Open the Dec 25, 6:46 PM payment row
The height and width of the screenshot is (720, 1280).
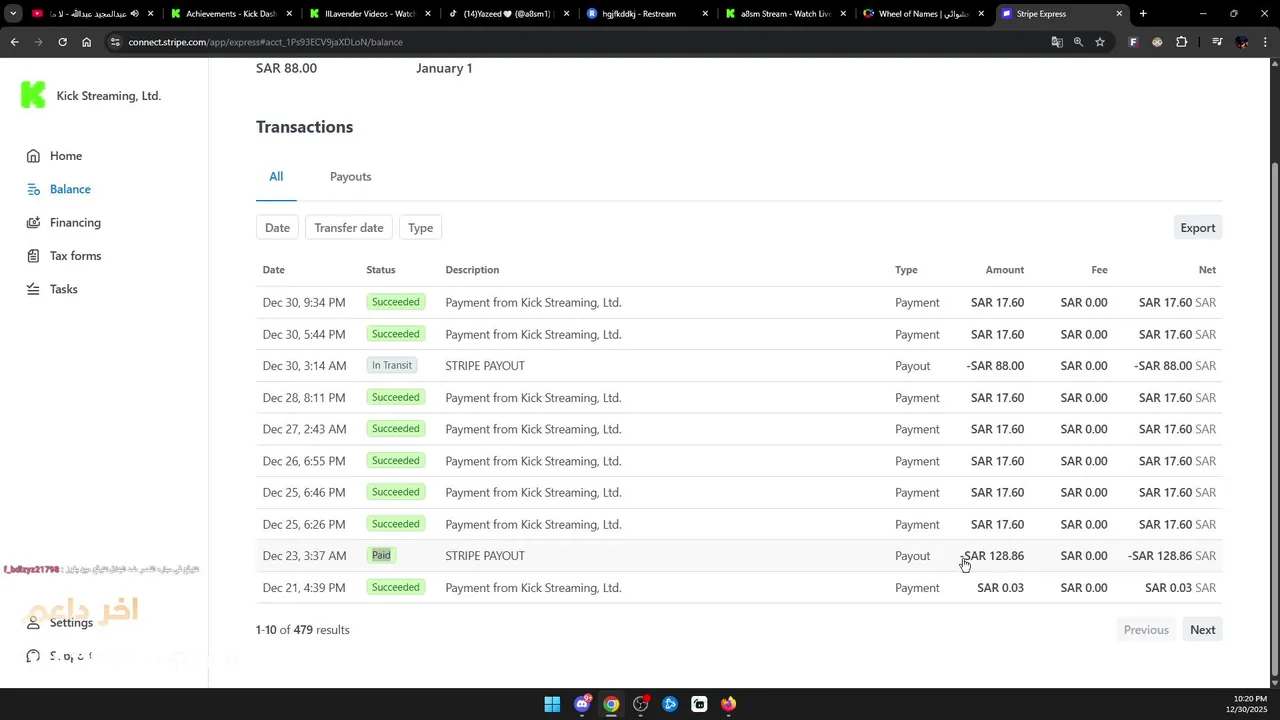click(x=739, y=492)
